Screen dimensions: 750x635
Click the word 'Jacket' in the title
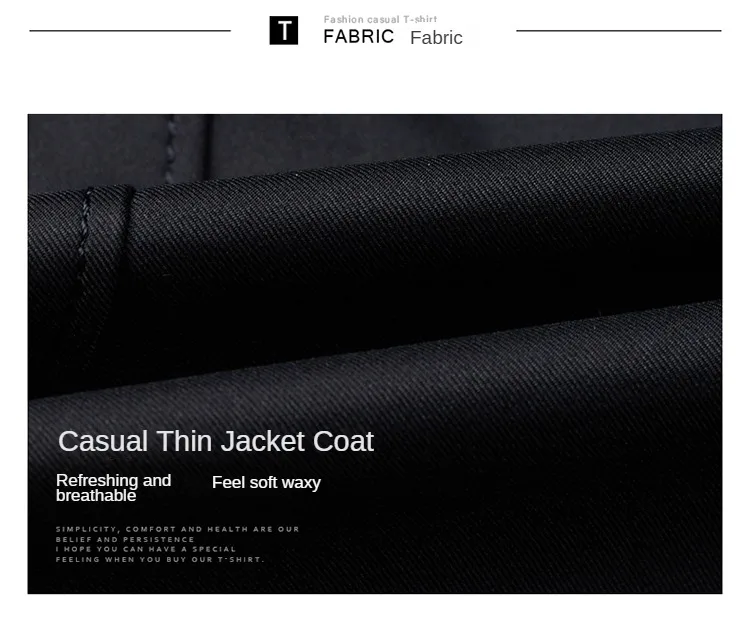click(263, 441)
